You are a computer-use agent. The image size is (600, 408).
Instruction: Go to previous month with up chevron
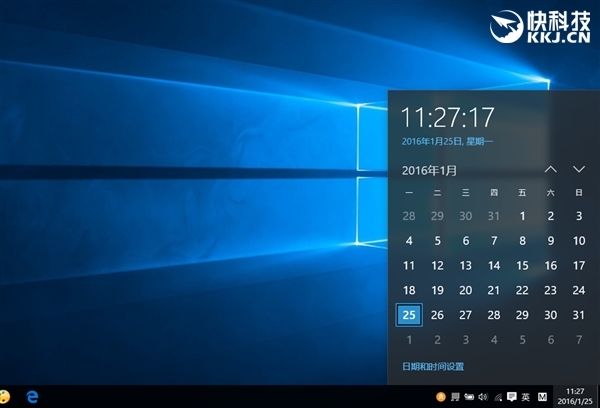[x=550, y=170]
